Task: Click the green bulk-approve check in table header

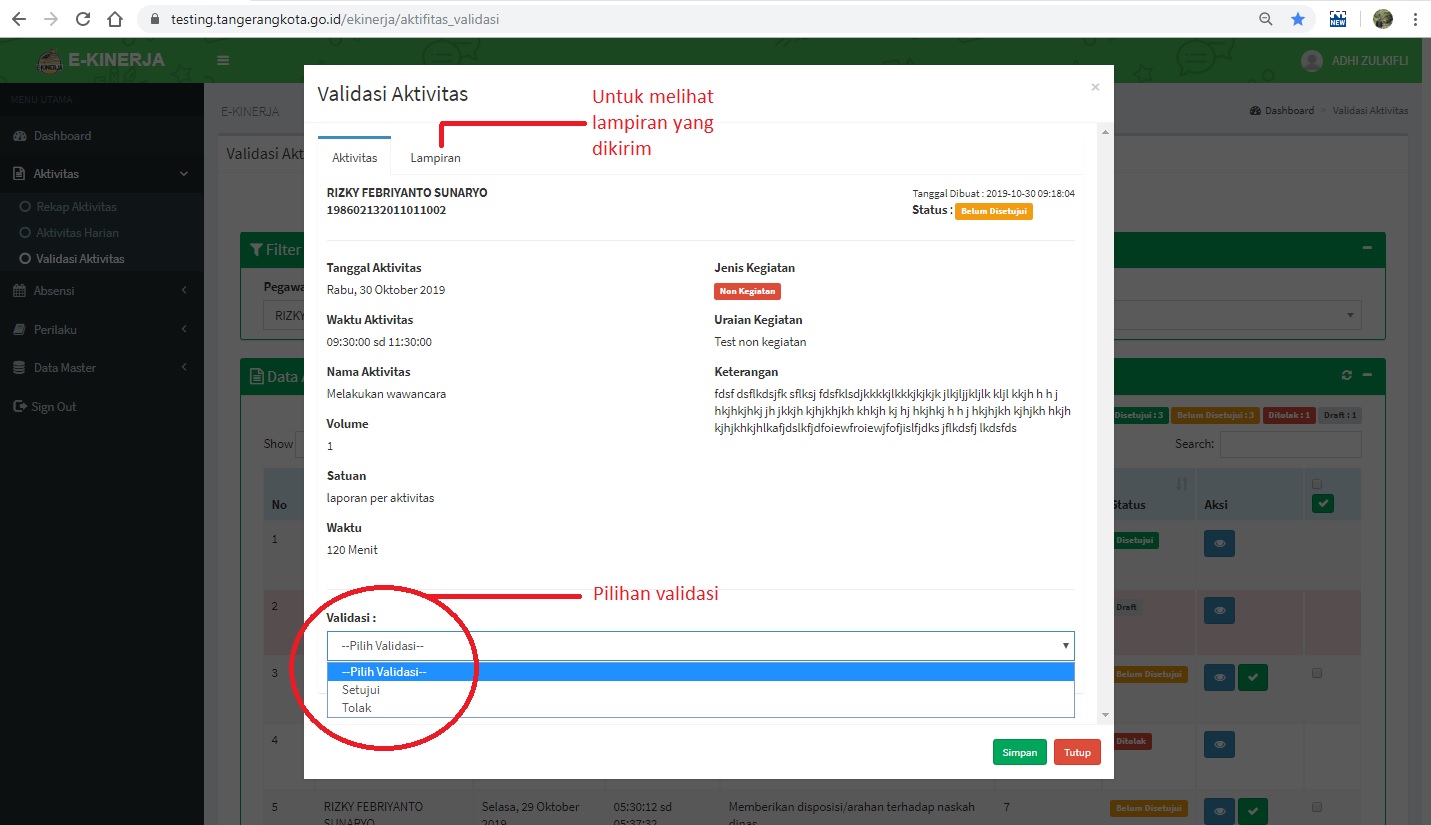Action: click(x=1322, y=504)
